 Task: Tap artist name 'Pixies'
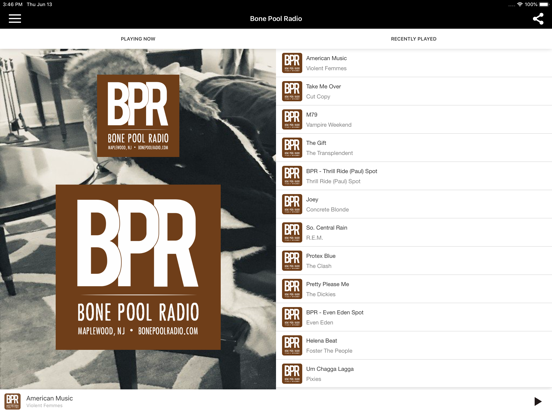click(313, 379)
